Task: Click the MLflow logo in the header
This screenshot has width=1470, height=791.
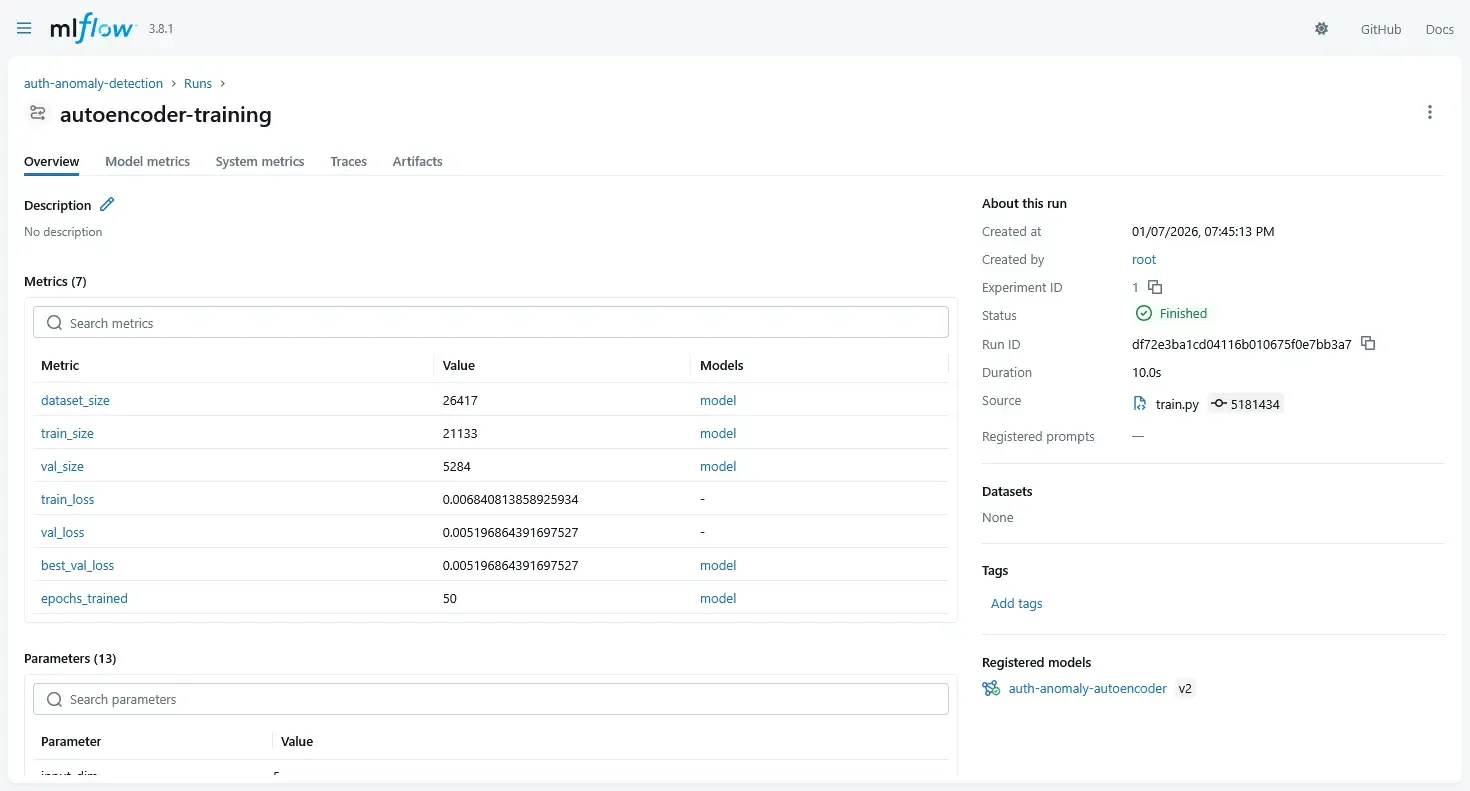Action: (x=93, y=28)
